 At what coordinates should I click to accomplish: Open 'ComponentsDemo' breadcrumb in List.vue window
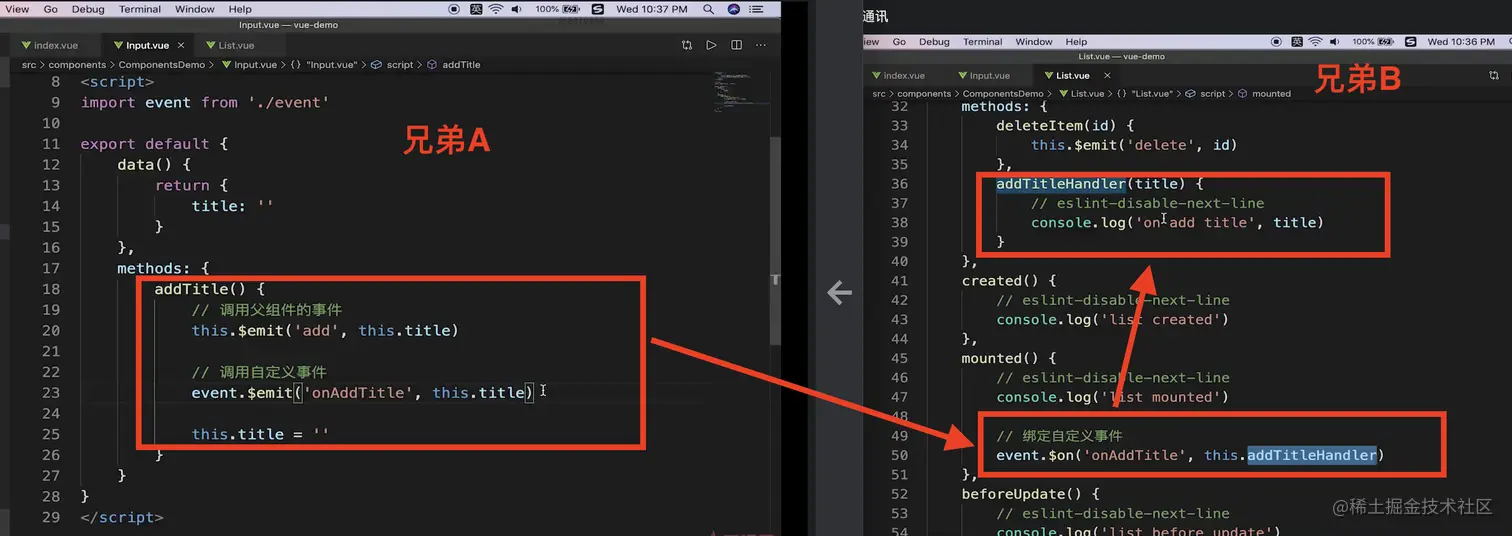(x=1003, y=93)
